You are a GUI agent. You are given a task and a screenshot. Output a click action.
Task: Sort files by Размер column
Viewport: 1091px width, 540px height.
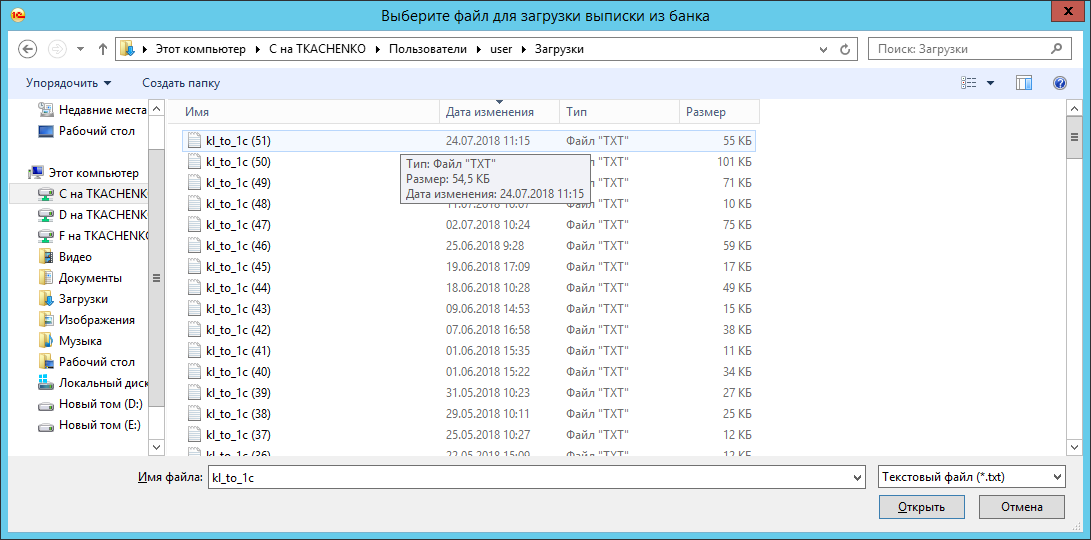(706, 112)
